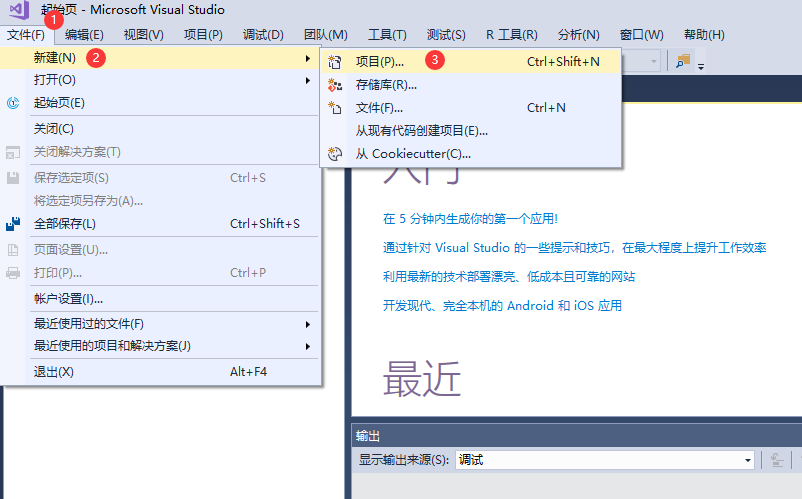Select 项目(P)... in the New submenu
This screenshot has width=802, height=499.
click(x=471, y=62)
